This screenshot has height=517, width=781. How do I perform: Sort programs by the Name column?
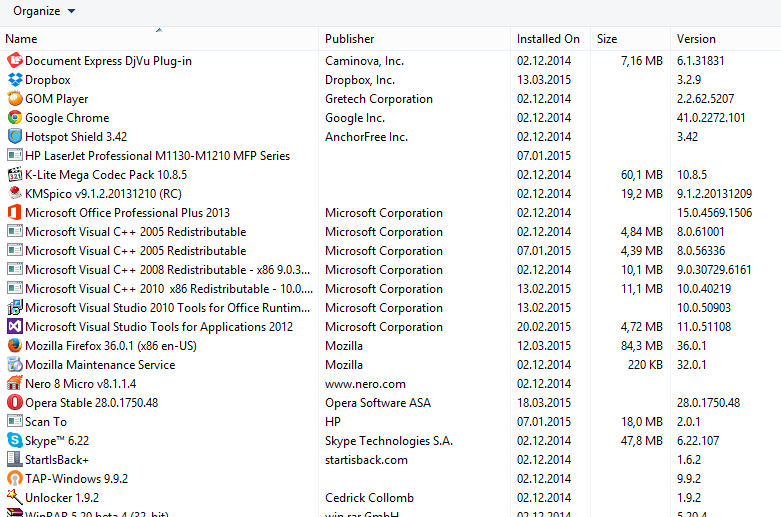coord(21,39)
